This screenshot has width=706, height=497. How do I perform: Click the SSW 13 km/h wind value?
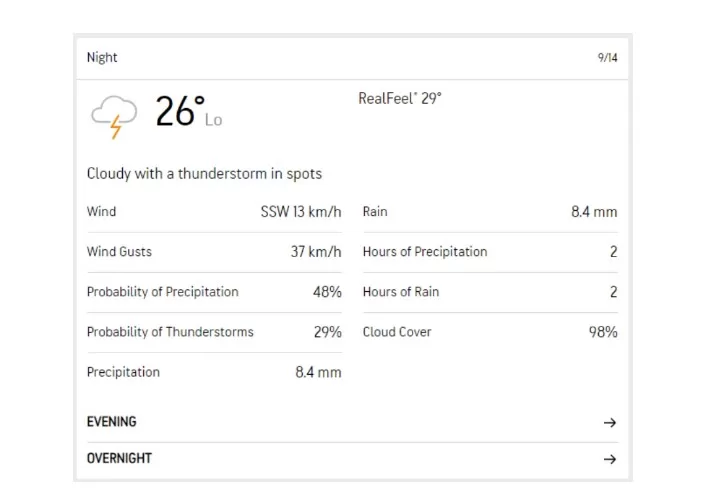click(301, 212)
